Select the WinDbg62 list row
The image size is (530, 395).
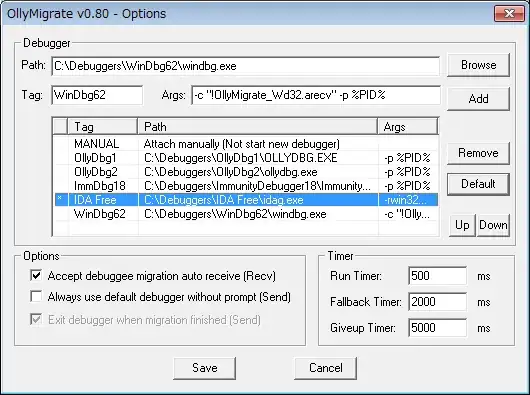246,214
